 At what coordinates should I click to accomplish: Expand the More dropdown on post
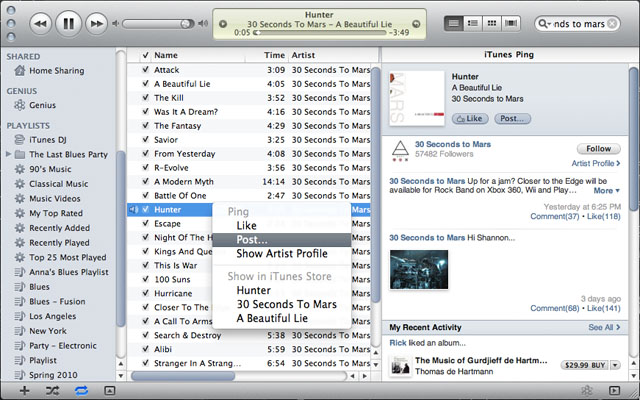pyautogui.click(x=607, y=191)
